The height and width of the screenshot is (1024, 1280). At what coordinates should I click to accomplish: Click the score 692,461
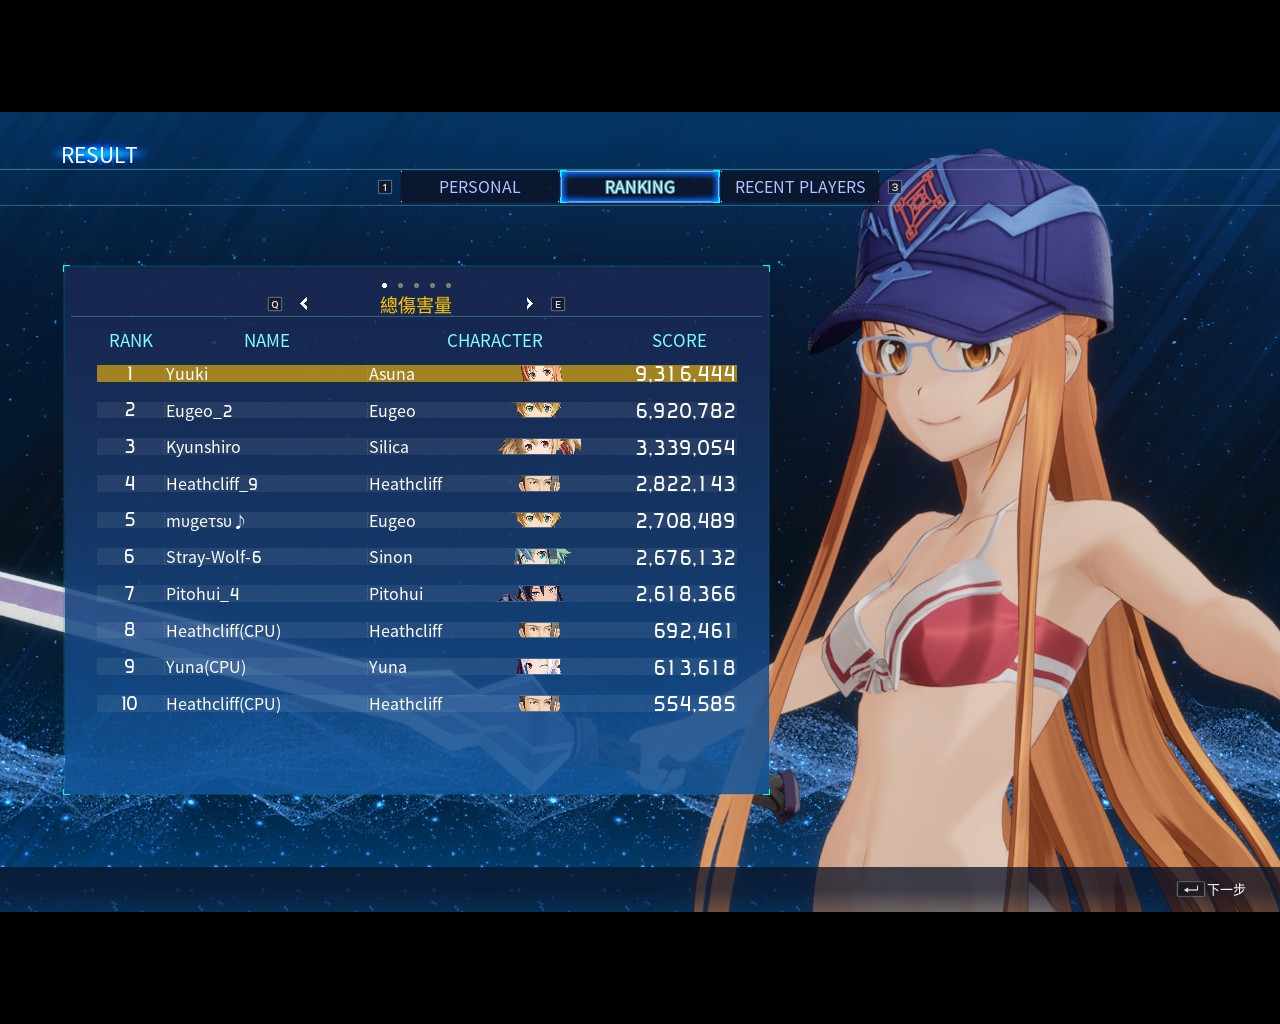pos(693,631)
